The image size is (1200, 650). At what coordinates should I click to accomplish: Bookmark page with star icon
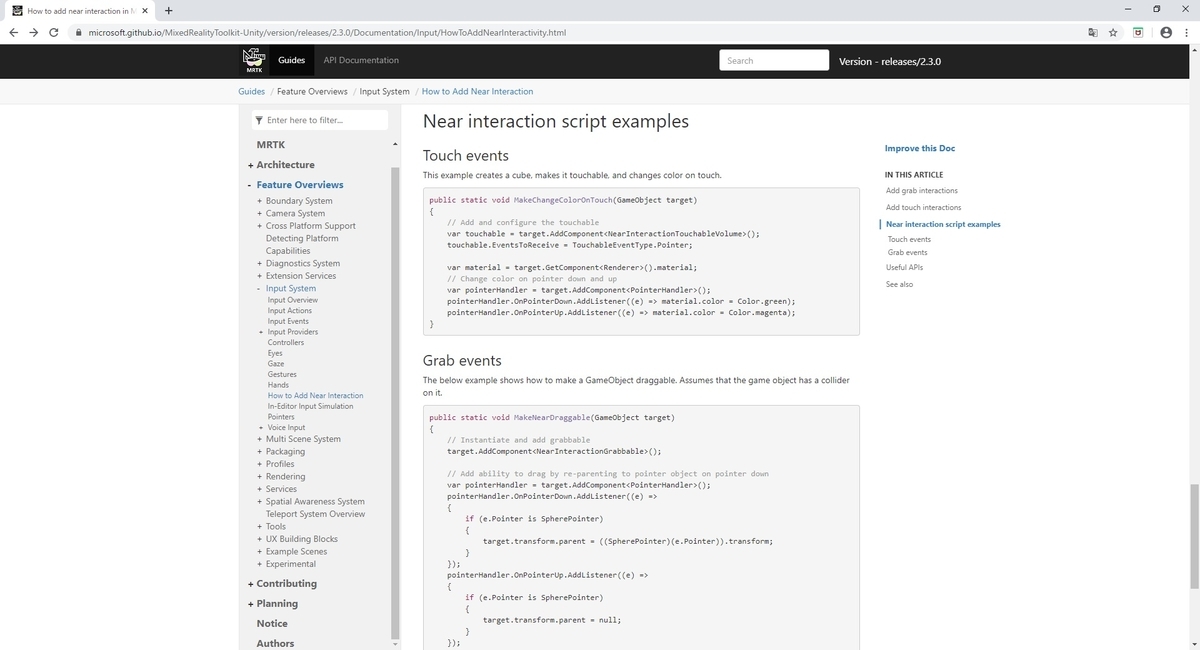point(1113,32)
